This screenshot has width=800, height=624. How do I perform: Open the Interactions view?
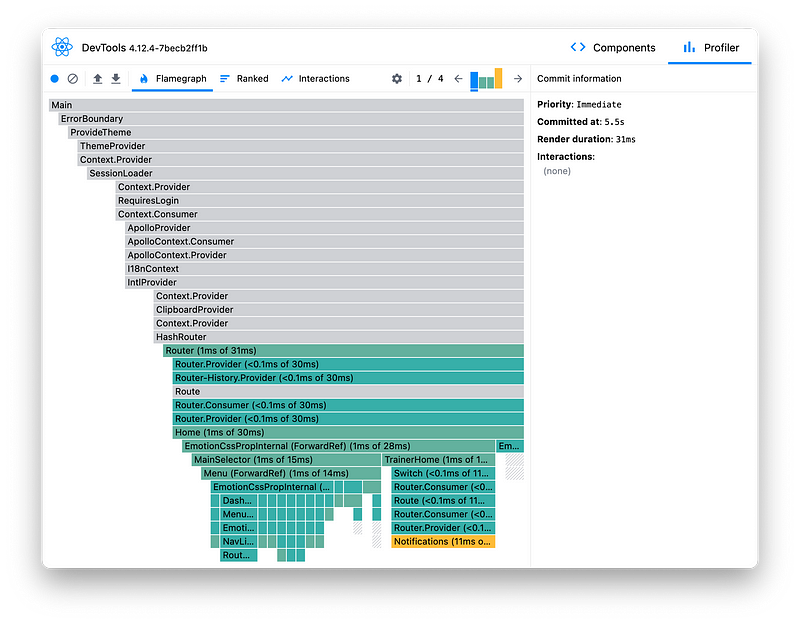[315, 79]
